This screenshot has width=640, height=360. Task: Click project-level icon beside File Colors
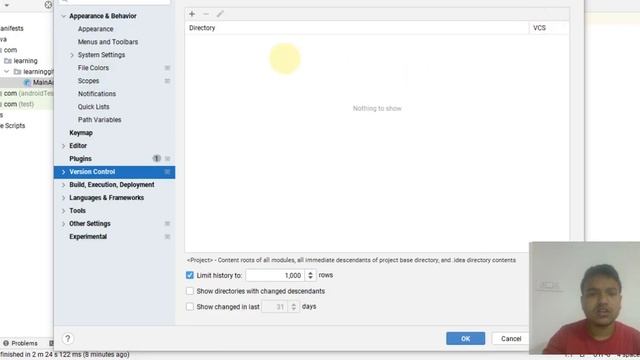coord(167,68)
